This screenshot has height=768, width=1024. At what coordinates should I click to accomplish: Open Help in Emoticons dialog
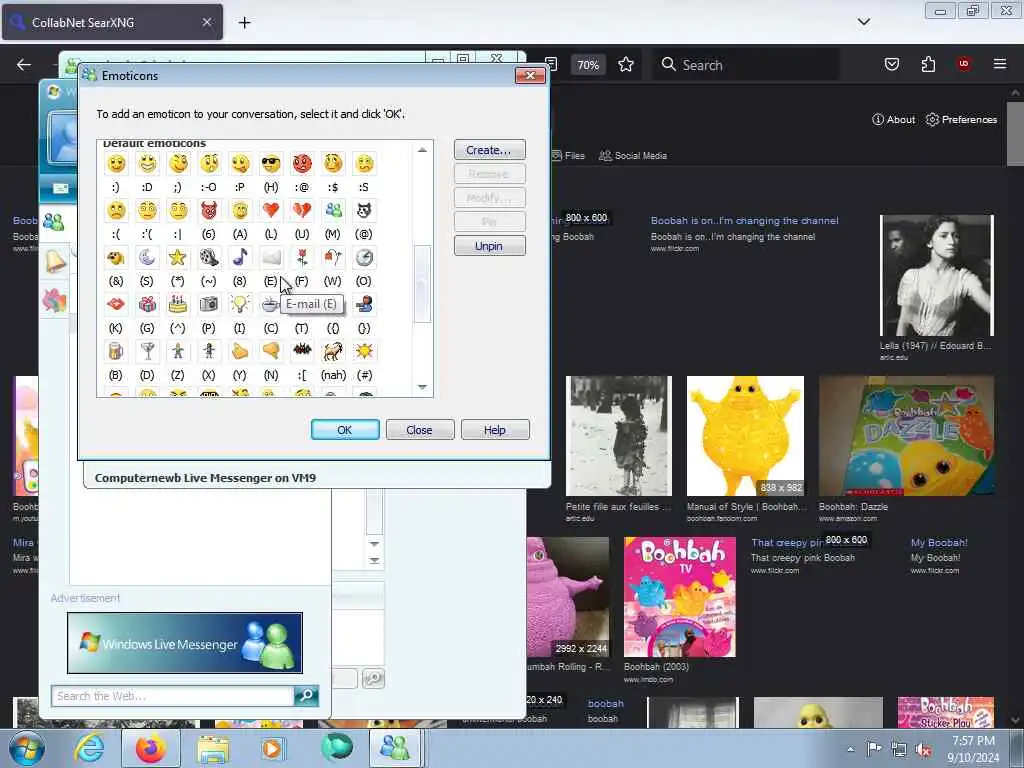495,430
